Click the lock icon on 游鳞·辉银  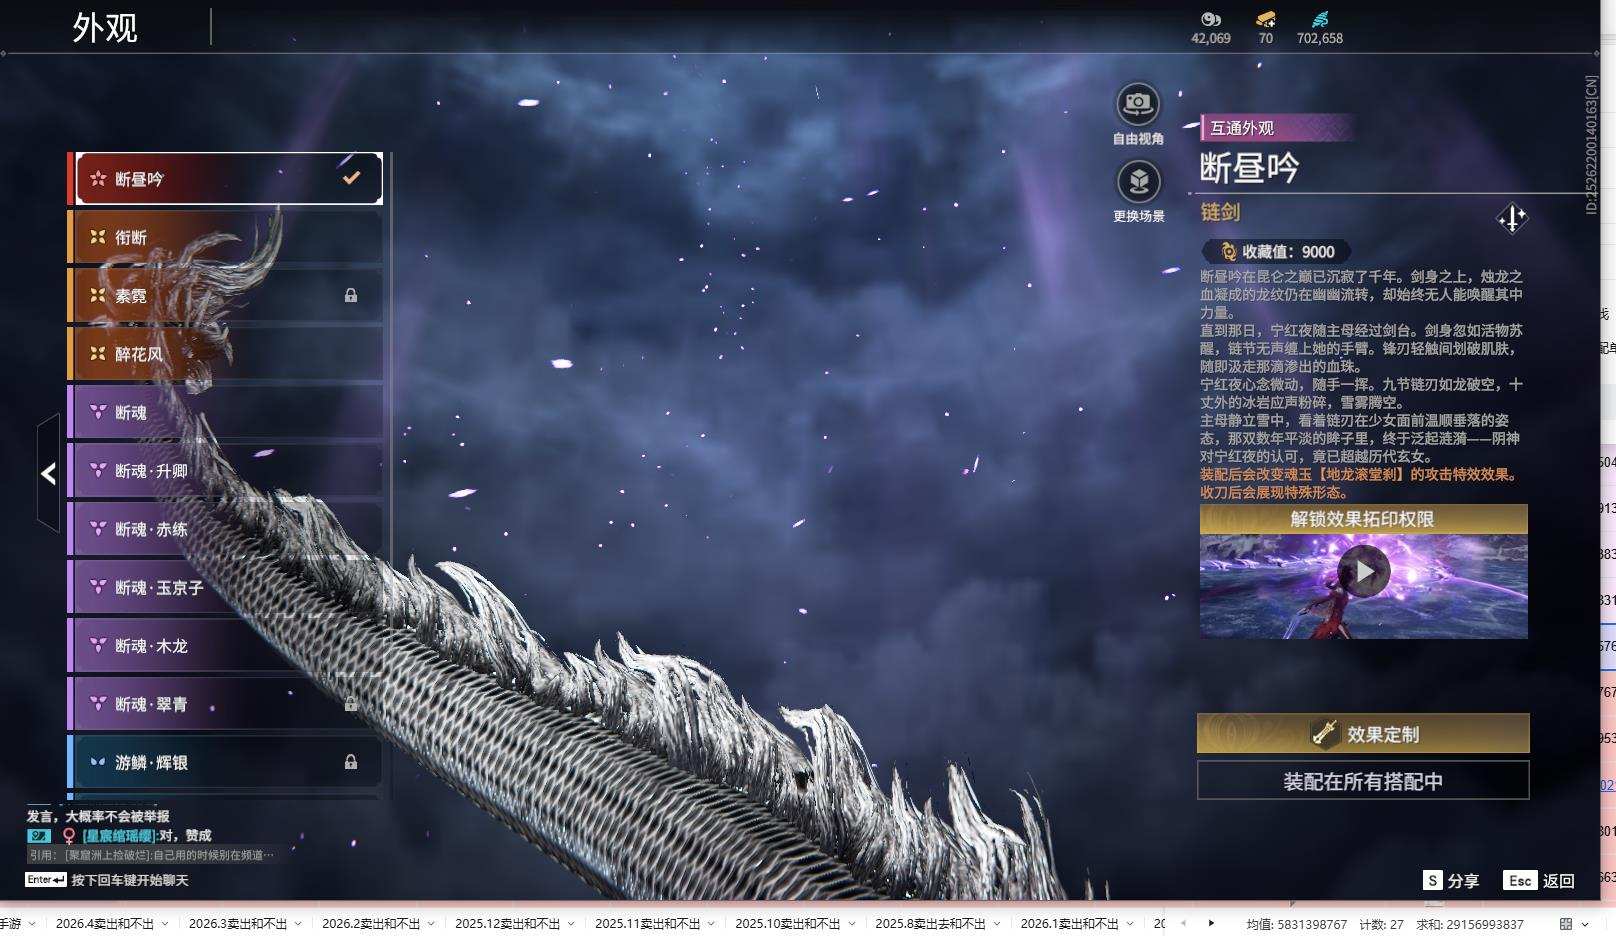[351, 762]
